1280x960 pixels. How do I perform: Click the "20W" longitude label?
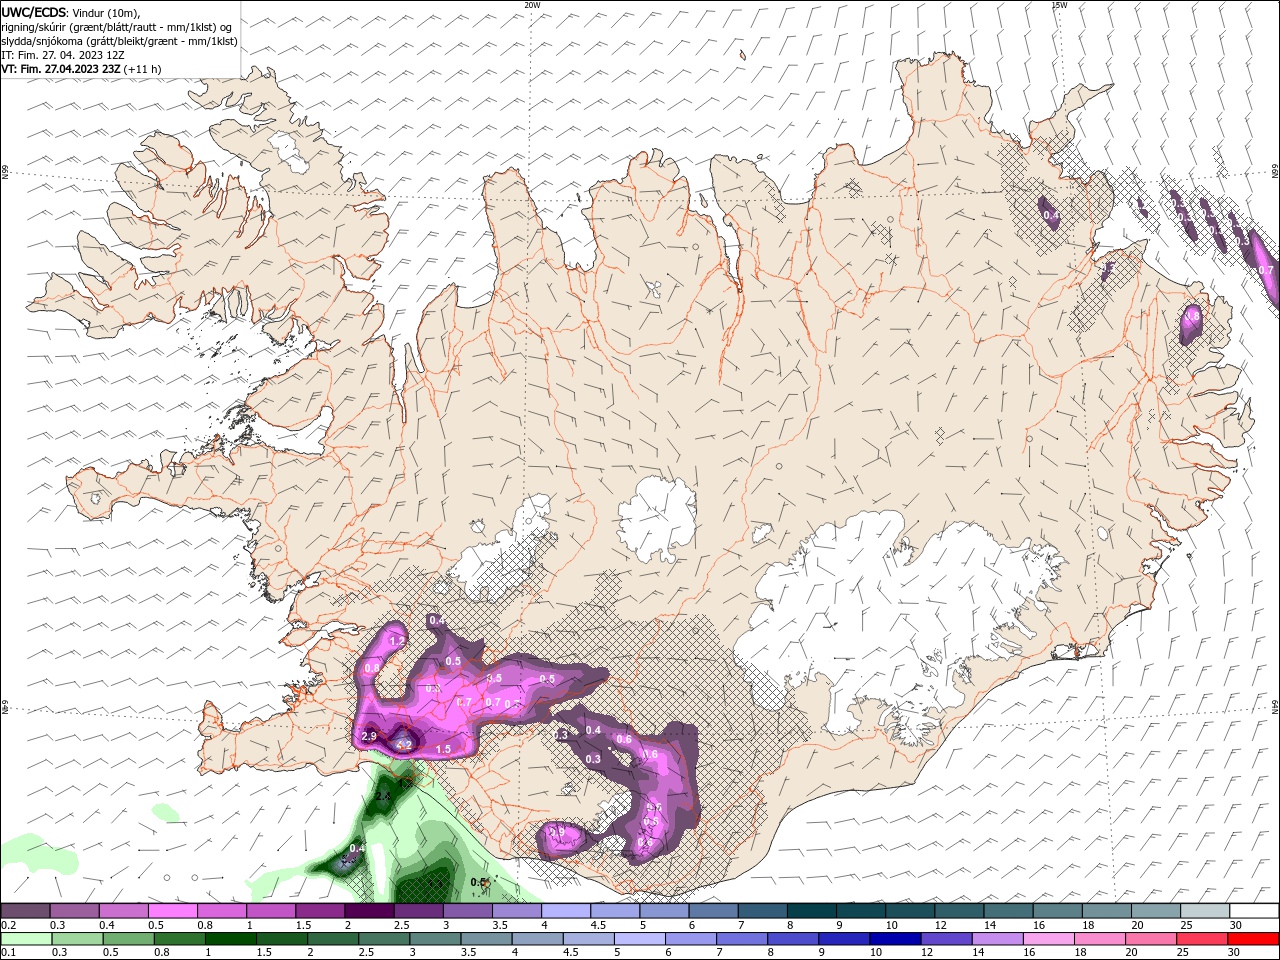tap(532, 5)
